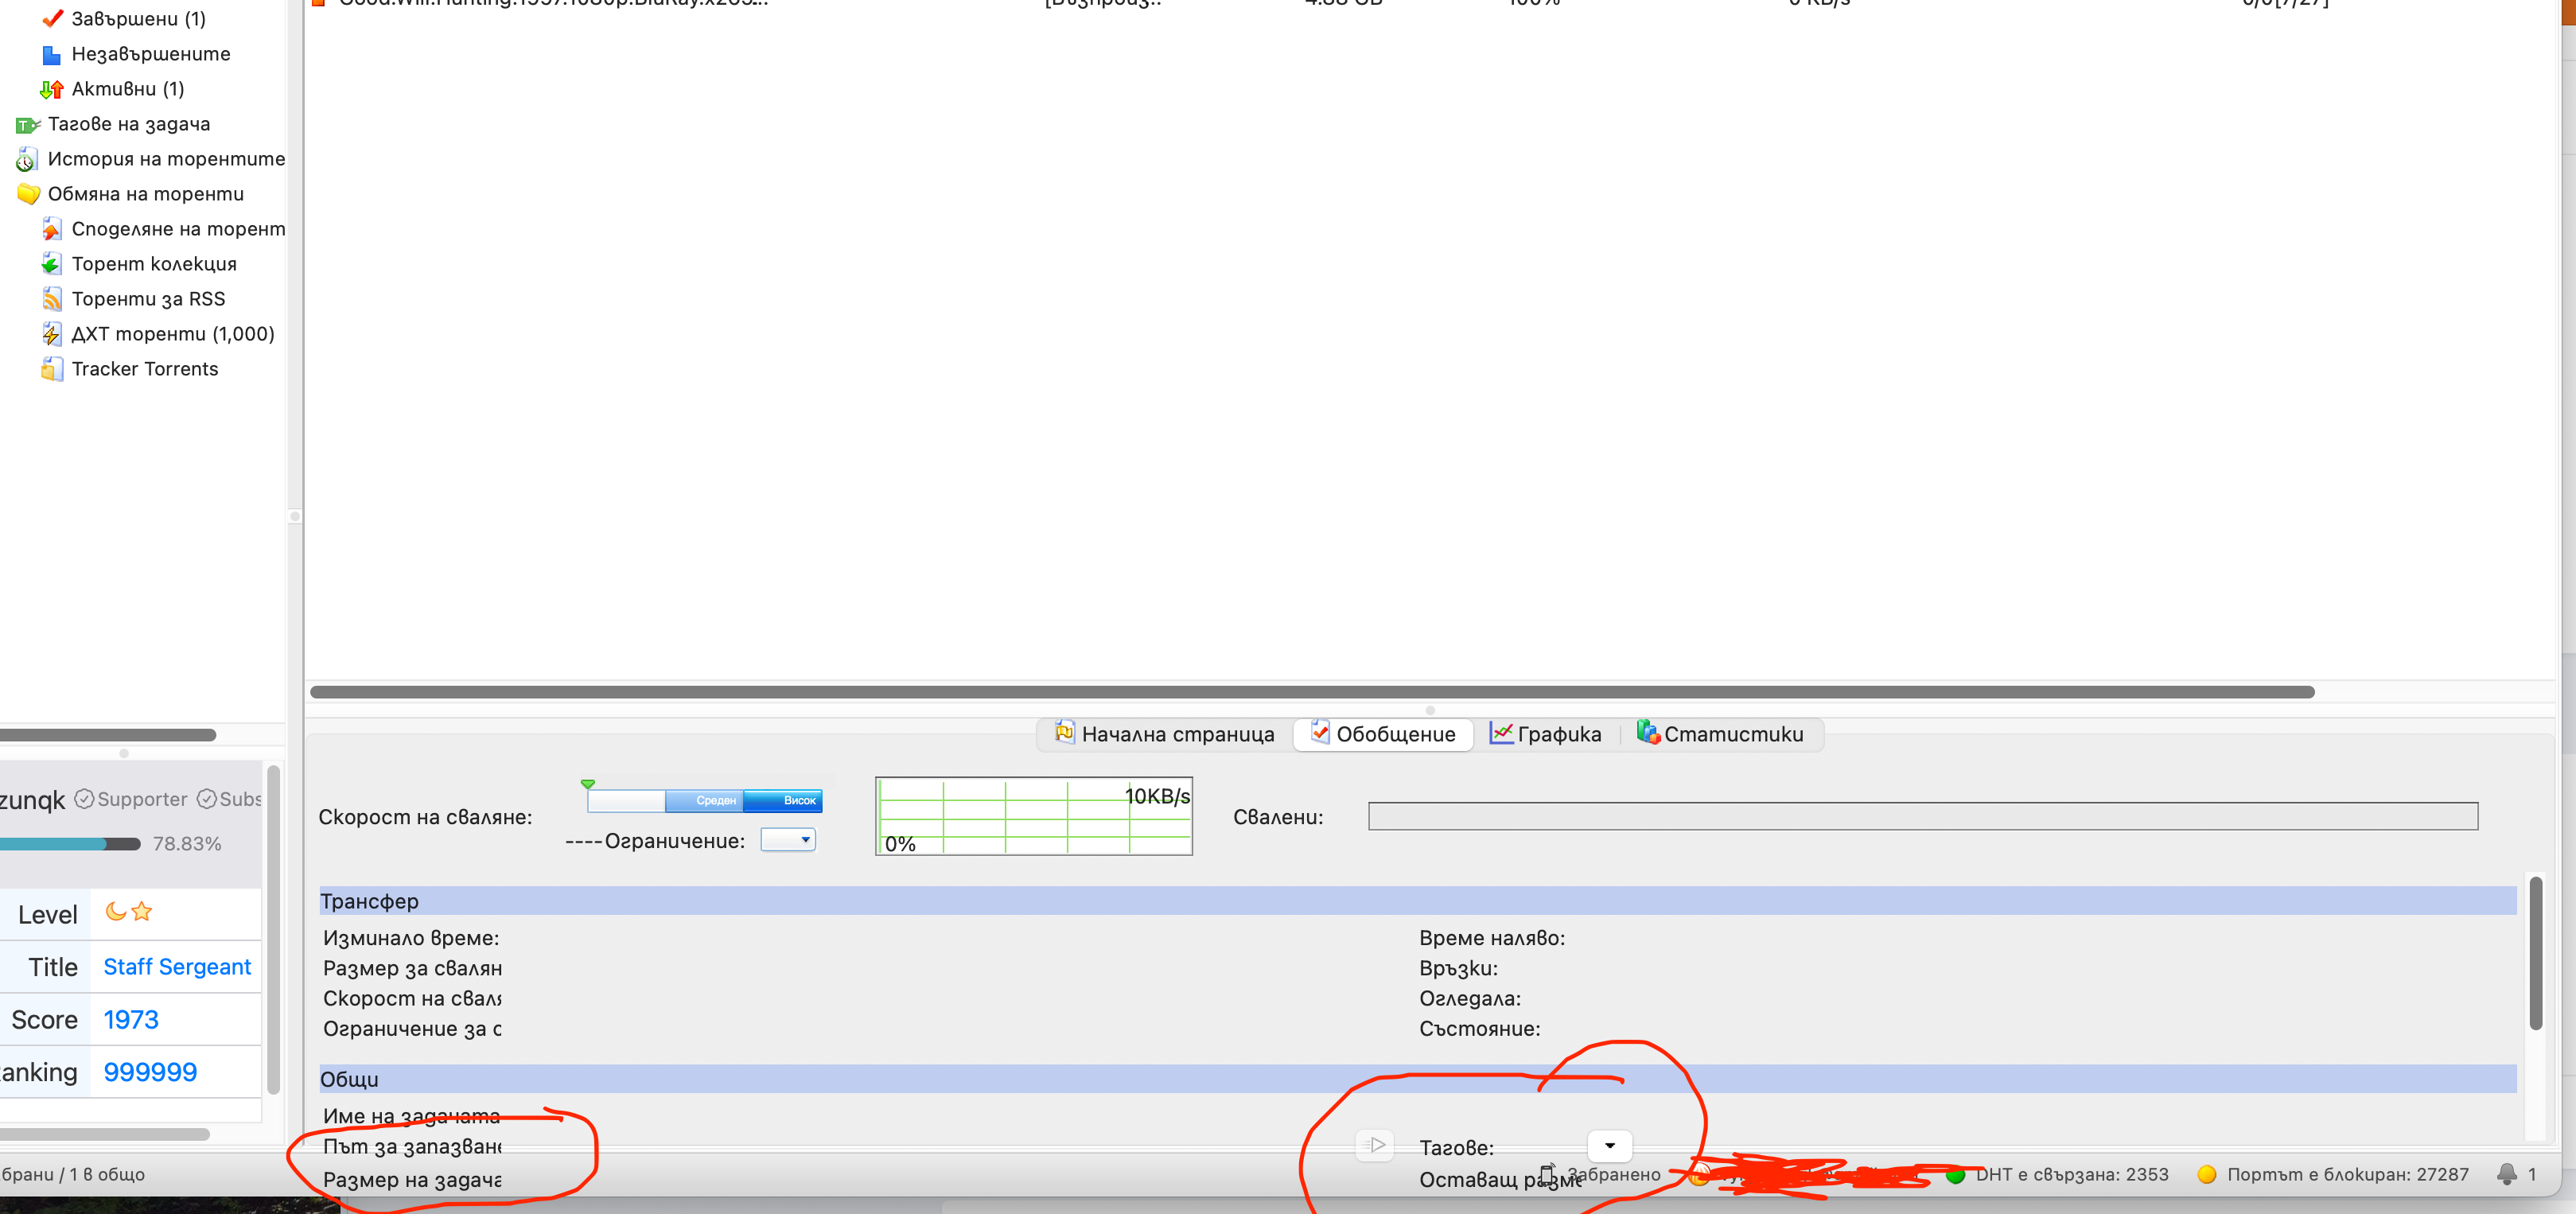Click the Level row label
The width and height of the screenshot is (2576, 1214).
coord(47,914)
